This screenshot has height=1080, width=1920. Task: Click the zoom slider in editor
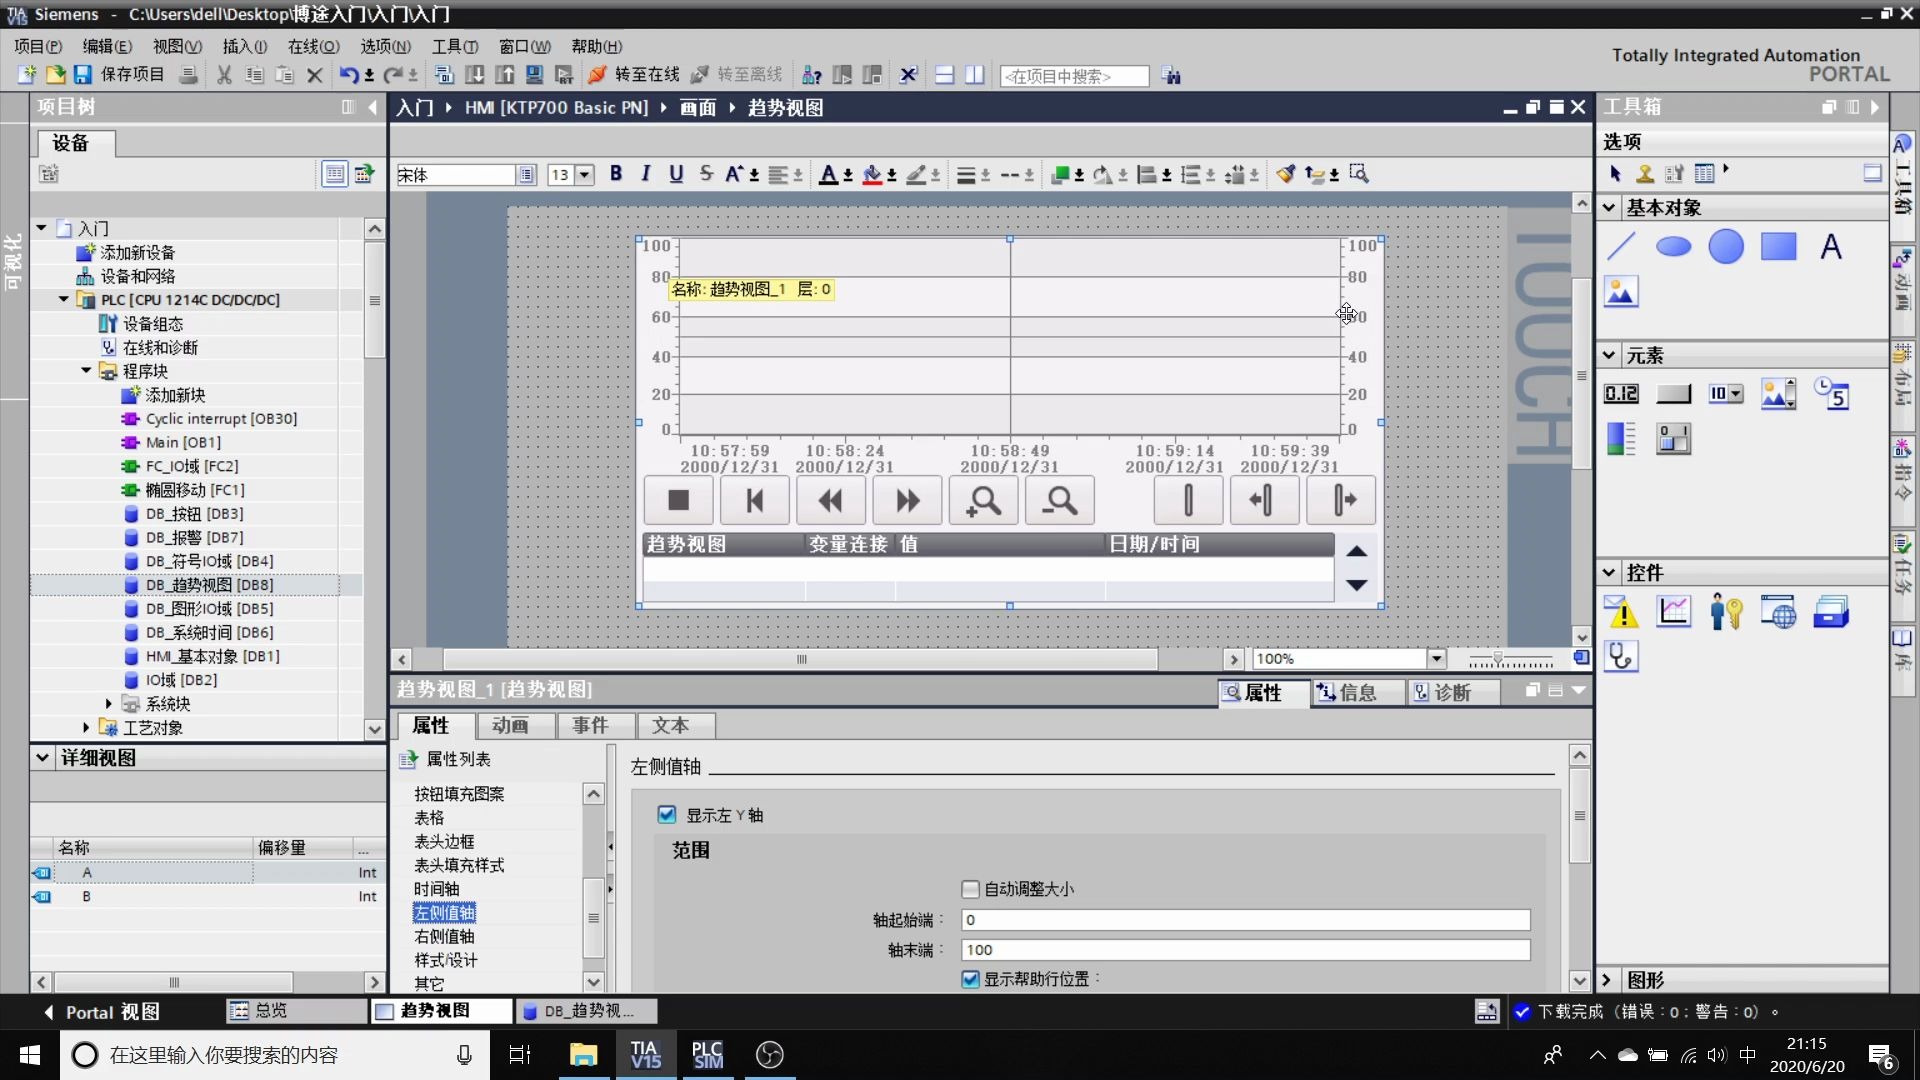click(x=1498, y=658)
